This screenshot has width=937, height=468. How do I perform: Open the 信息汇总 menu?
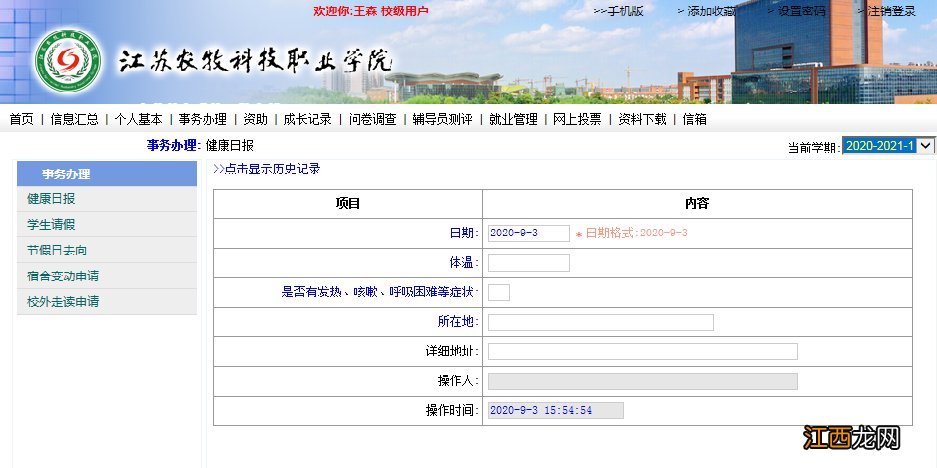coord(74,119)
